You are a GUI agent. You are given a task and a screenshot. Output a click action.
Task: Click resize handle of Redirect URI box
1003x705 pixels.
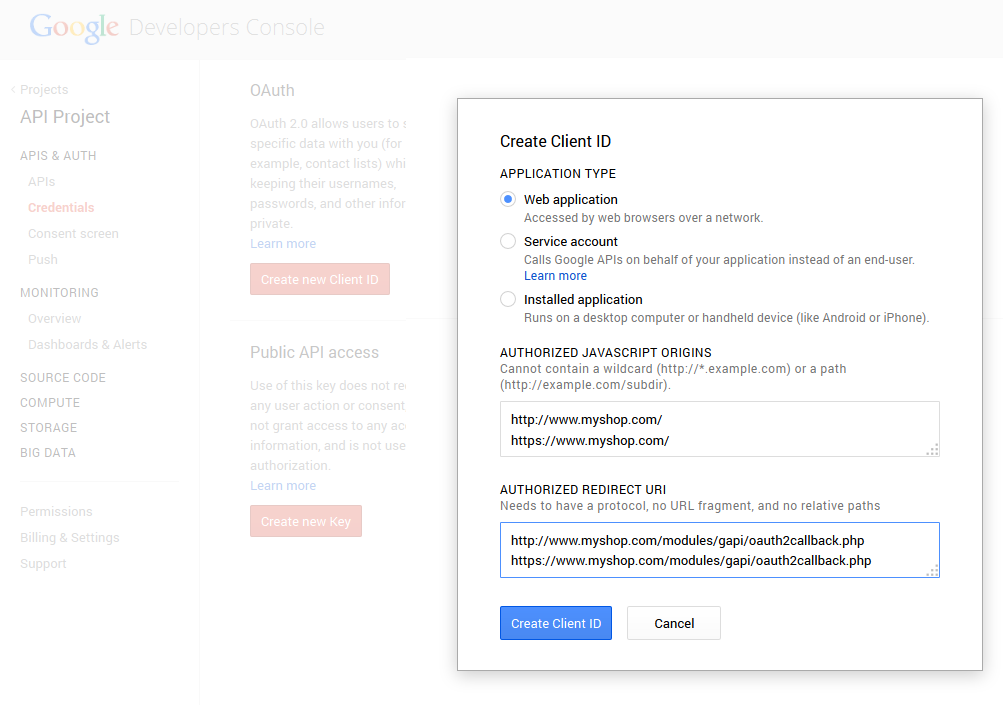[932, 571]
